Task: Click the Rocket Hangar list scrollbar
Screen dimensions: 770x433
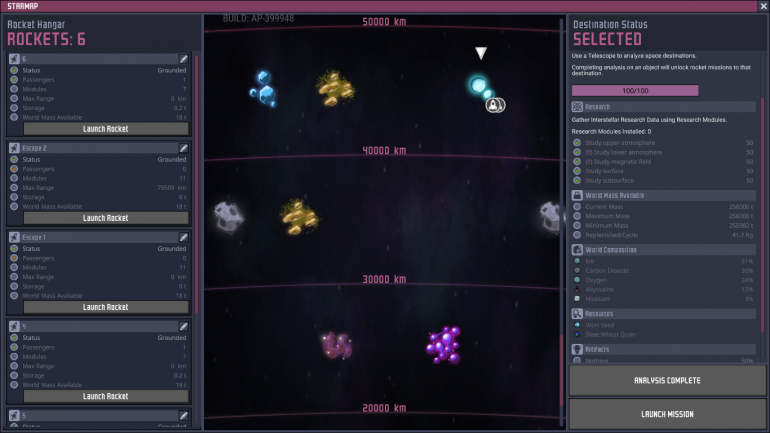Action: click(196, 184)
